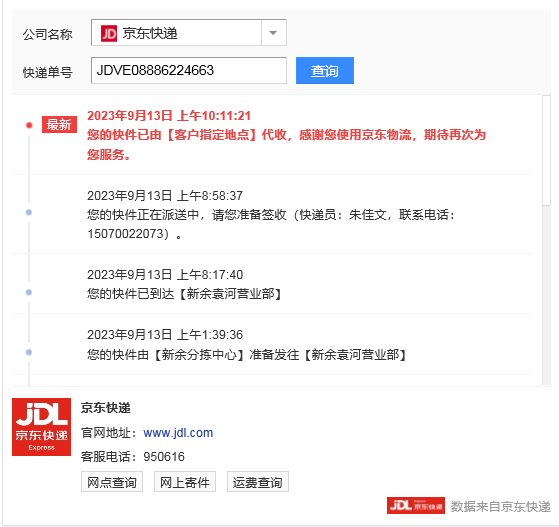
Task: Select the 京东快递 combo box
Action: pyautogui.click(x=189, y=33)
